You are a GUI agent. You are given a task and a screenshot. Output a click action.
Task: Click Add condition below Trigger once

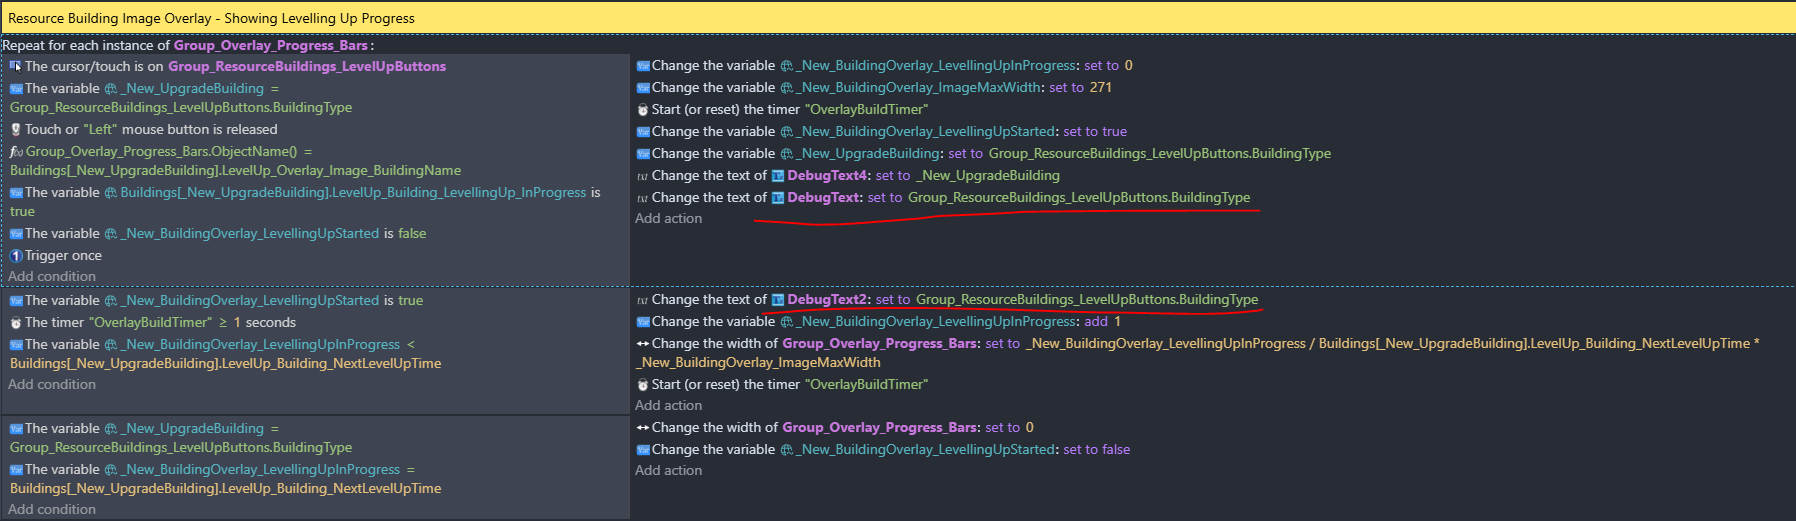tap(52, 276)
